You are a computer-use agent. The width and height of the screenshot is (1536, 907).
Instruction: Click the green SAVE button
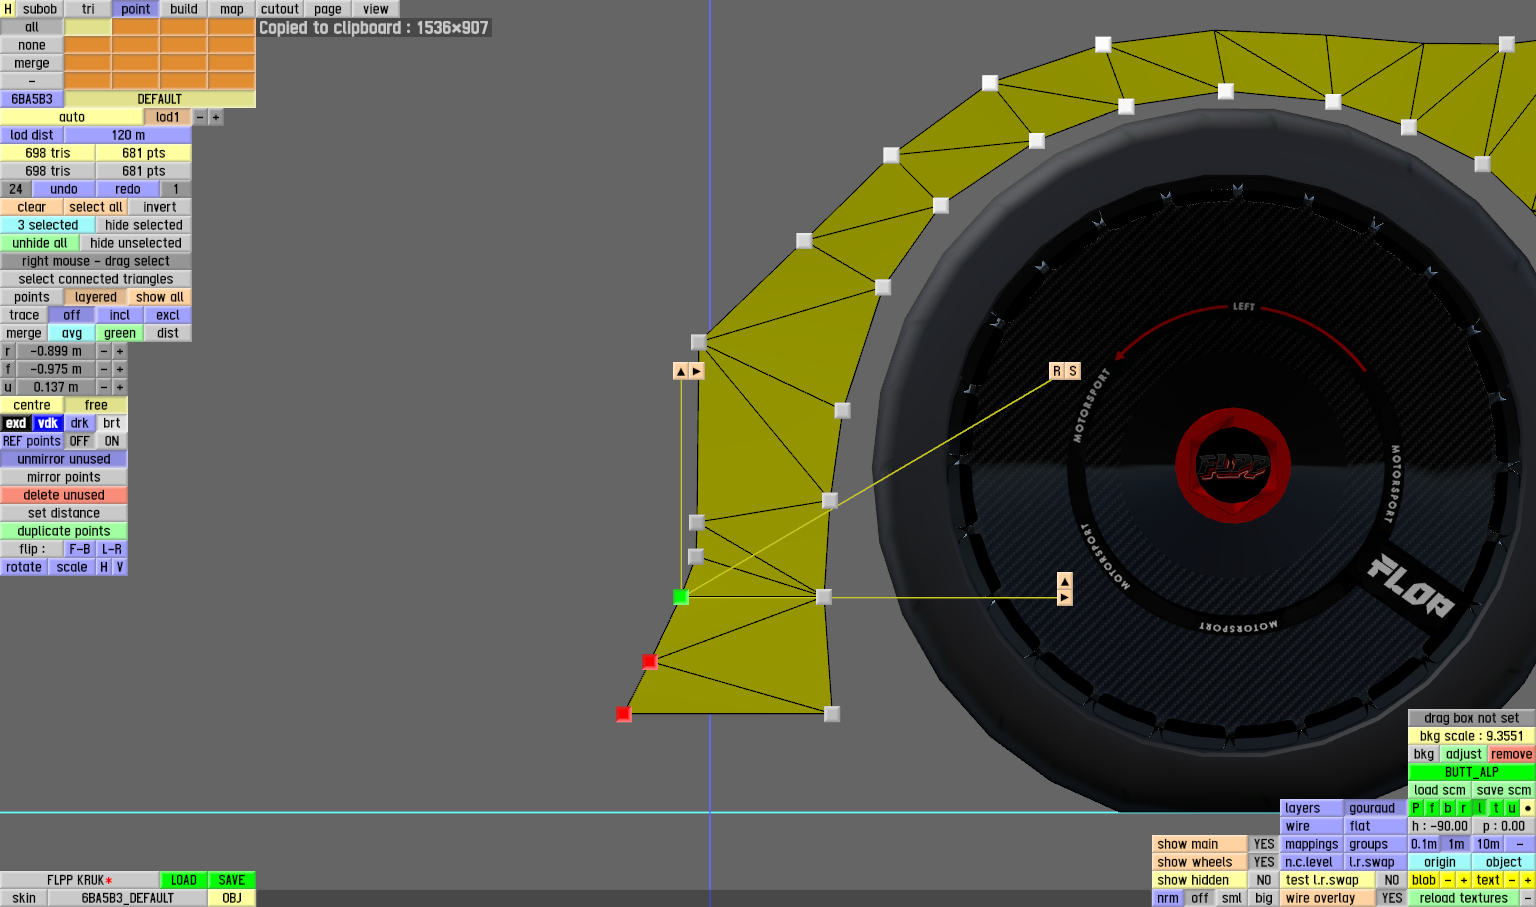[232, 880]
